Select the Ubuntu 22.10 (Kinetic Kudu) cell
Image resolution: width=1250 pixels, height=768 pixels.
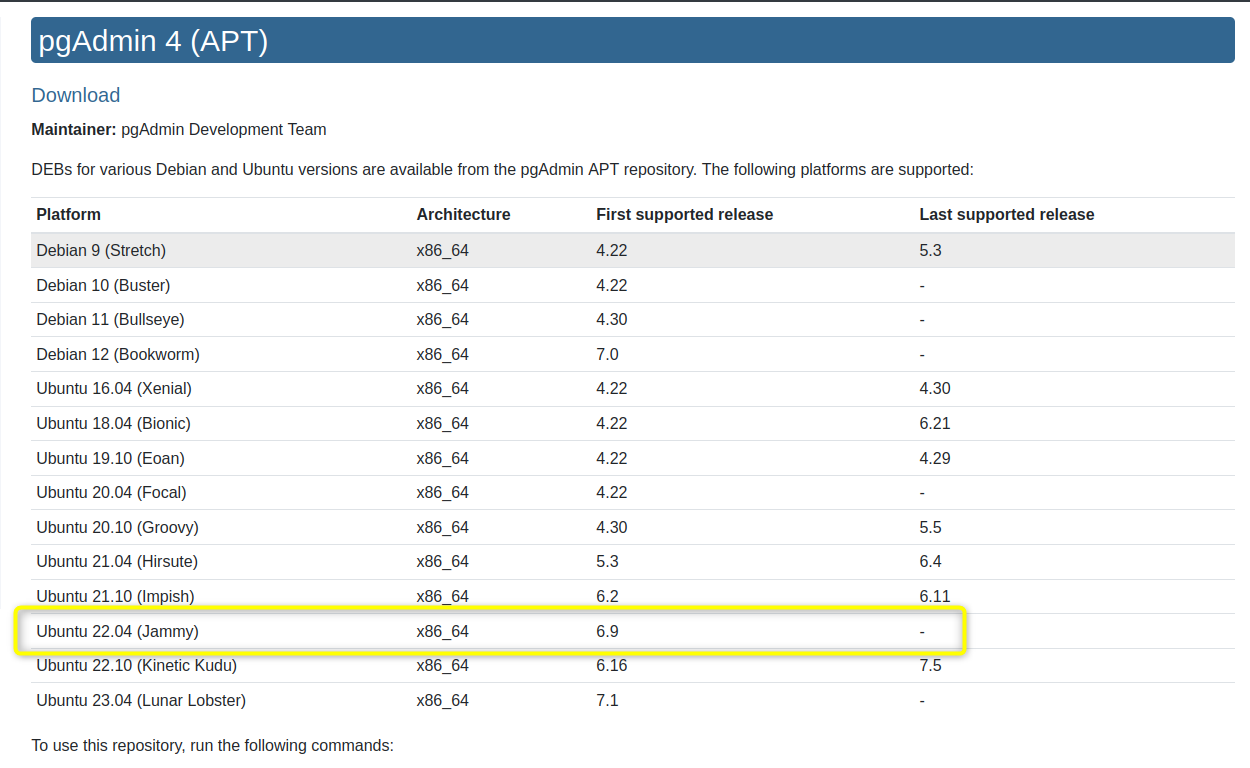[136, 665]
